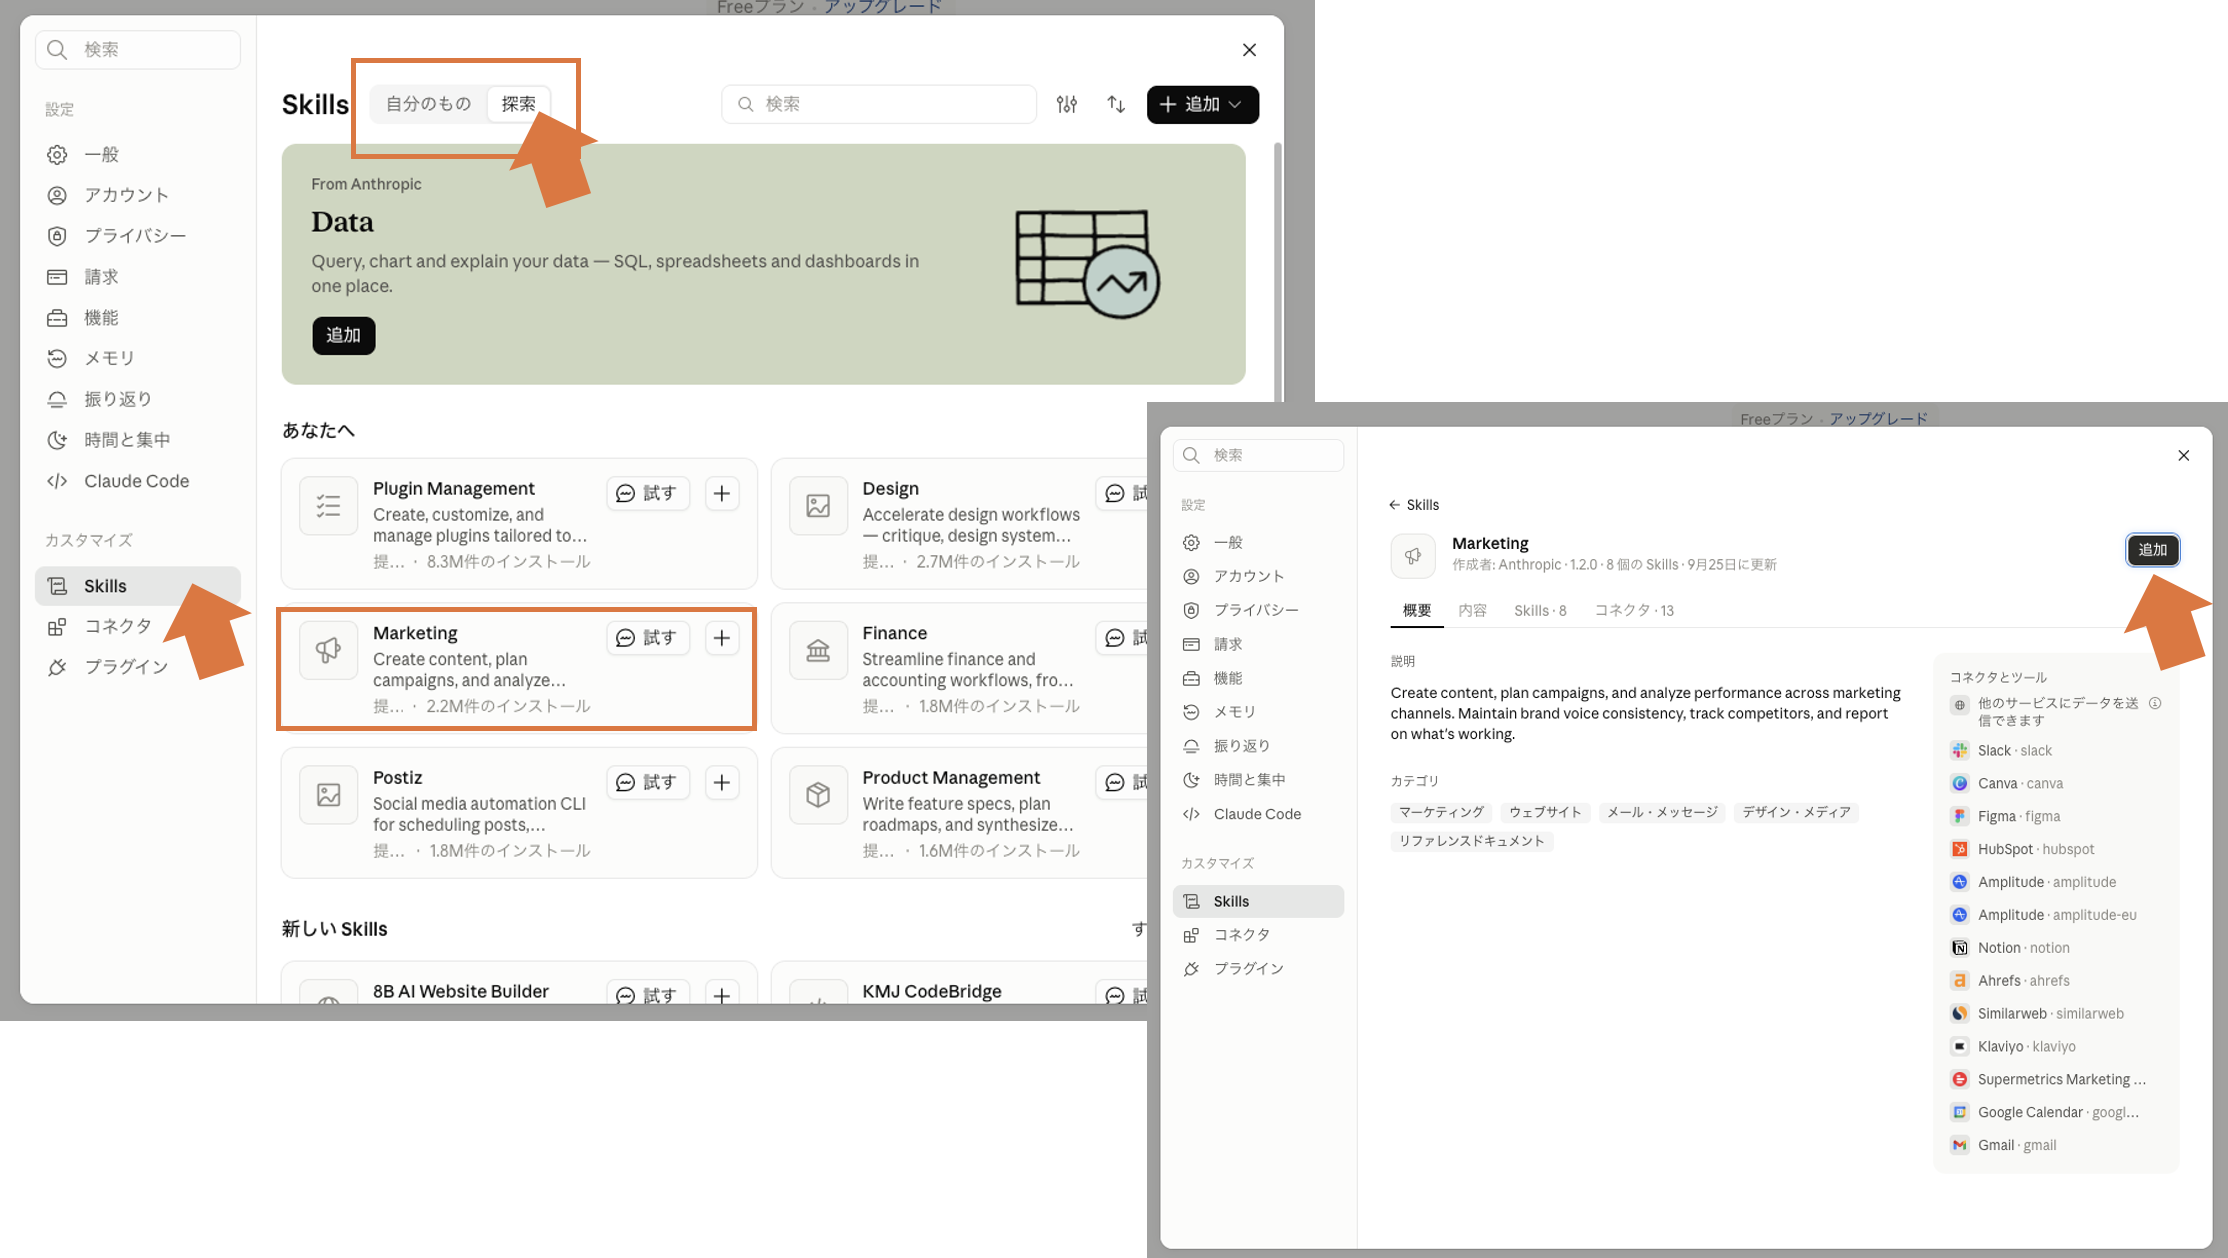Image resolution: width=2228 pixels, height=1258 pixels.
Task: Click info icon beside 他のサービスにデータを送信できます
Action: pyautogui.click(x=2155, y=703)
